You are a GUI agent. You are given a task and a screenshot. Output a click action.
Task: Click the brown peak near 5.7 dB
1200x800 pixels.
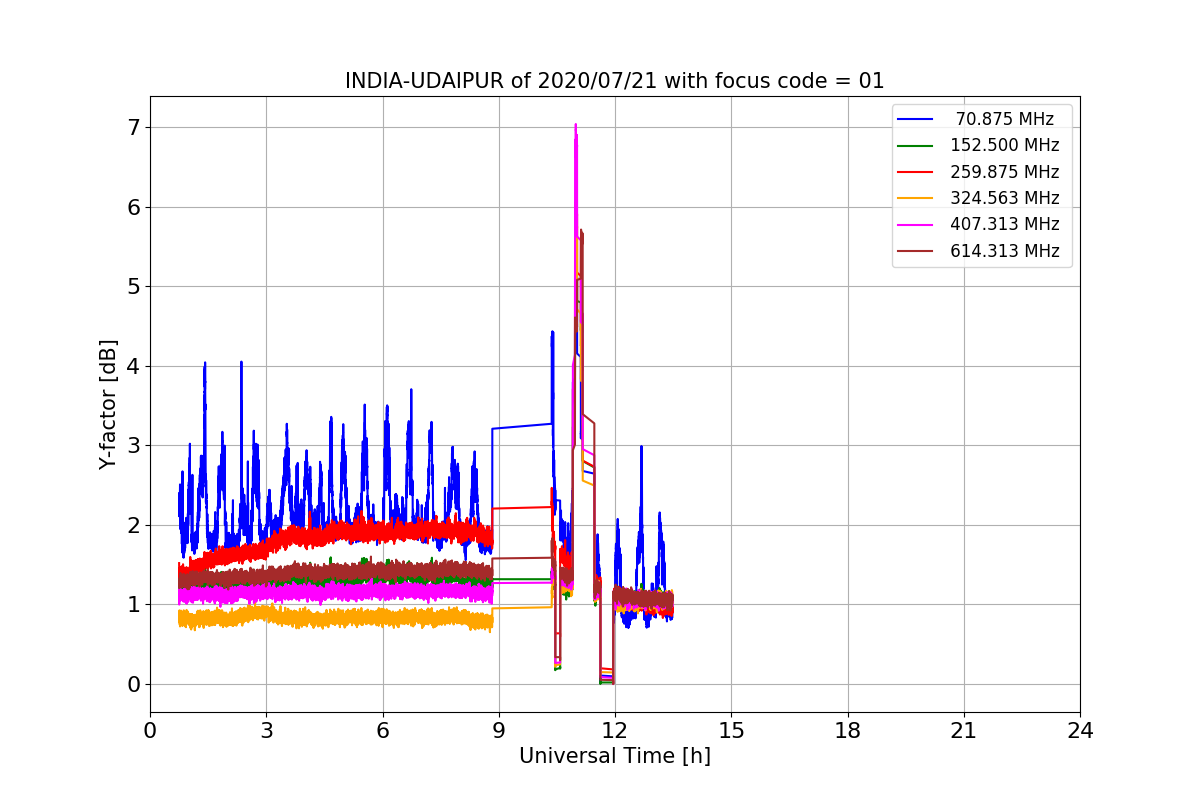pos(581,233)
